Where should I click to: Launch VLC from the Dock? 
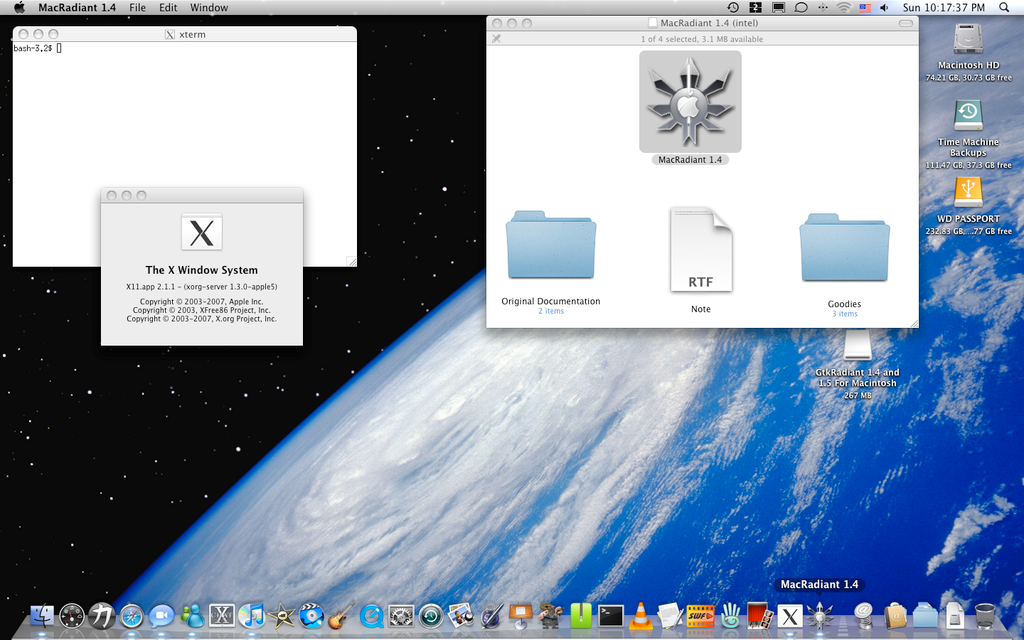(641, 616)
